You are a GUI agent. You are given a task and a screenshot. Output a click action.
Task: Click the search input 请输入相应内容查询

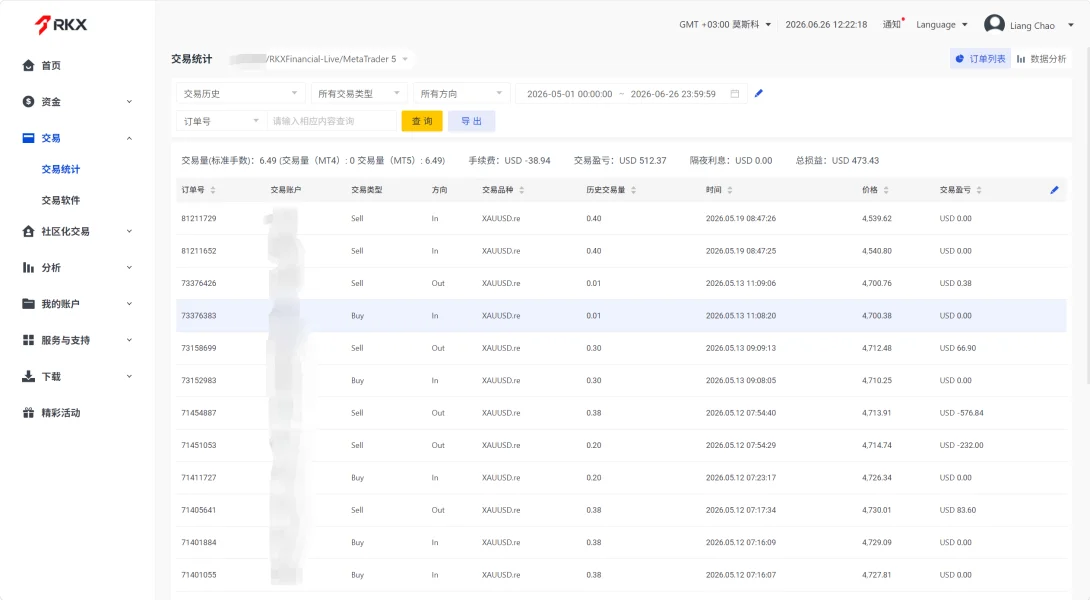(x=331, y=121)
